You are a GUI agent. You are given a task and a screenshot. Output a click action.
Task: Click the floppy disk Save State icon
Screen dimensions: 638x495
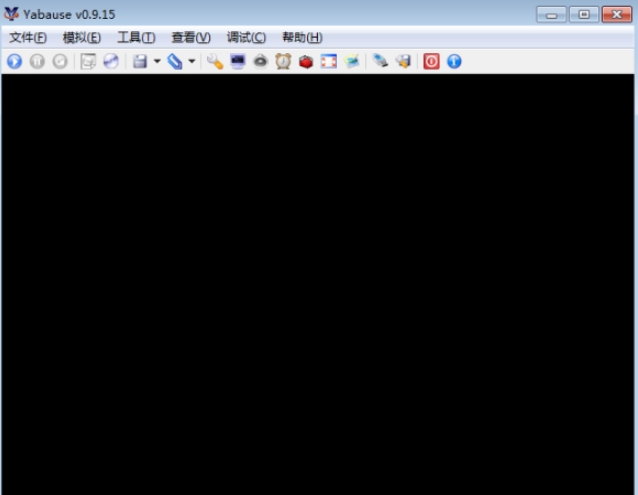[x=140, y=61]
